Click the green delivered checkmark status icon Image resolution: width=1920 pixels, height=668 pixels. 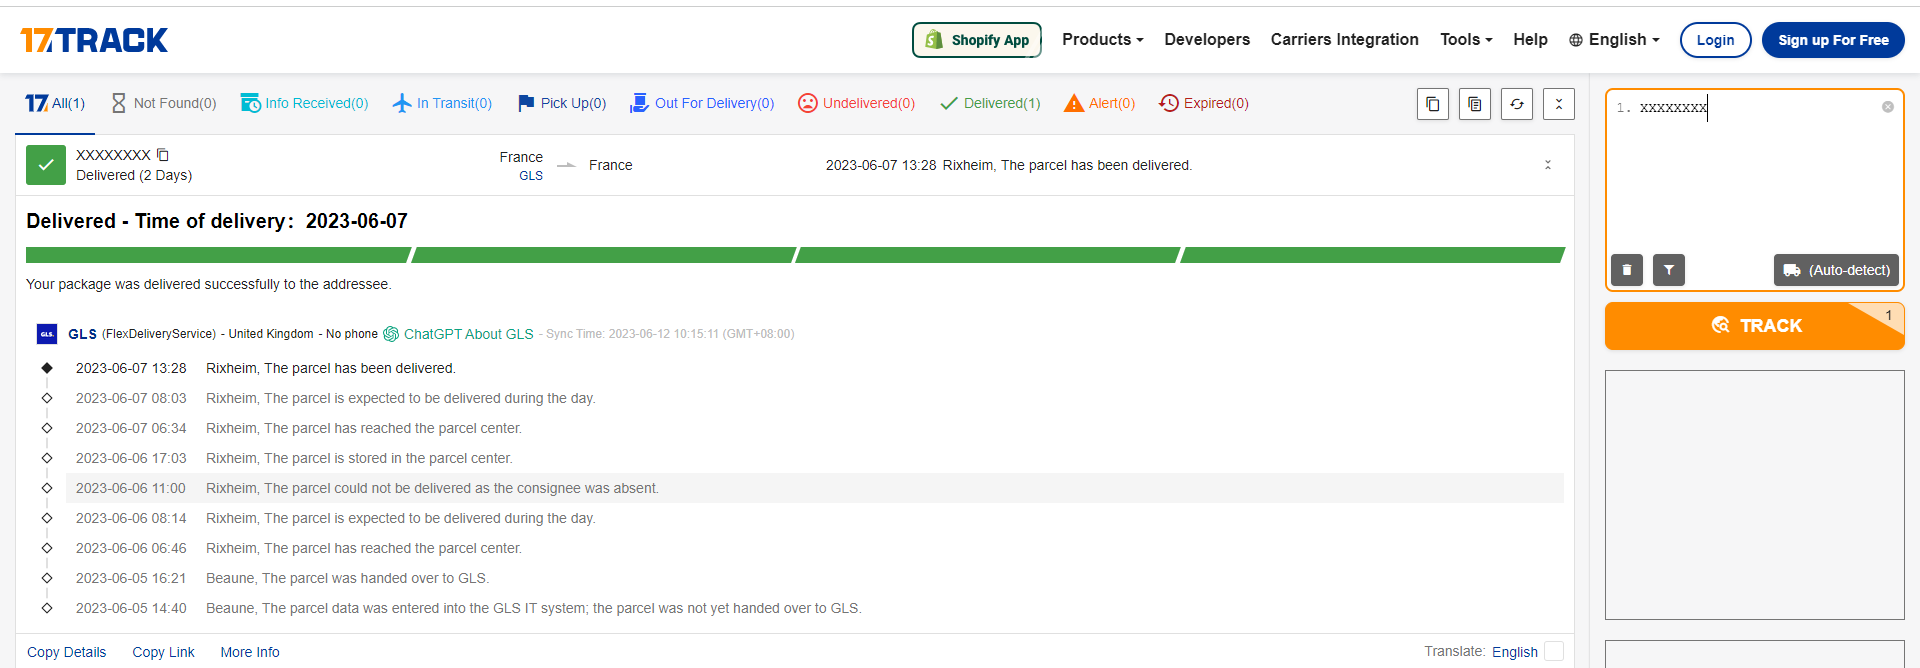pyautogui.click(x=46, y=165)
